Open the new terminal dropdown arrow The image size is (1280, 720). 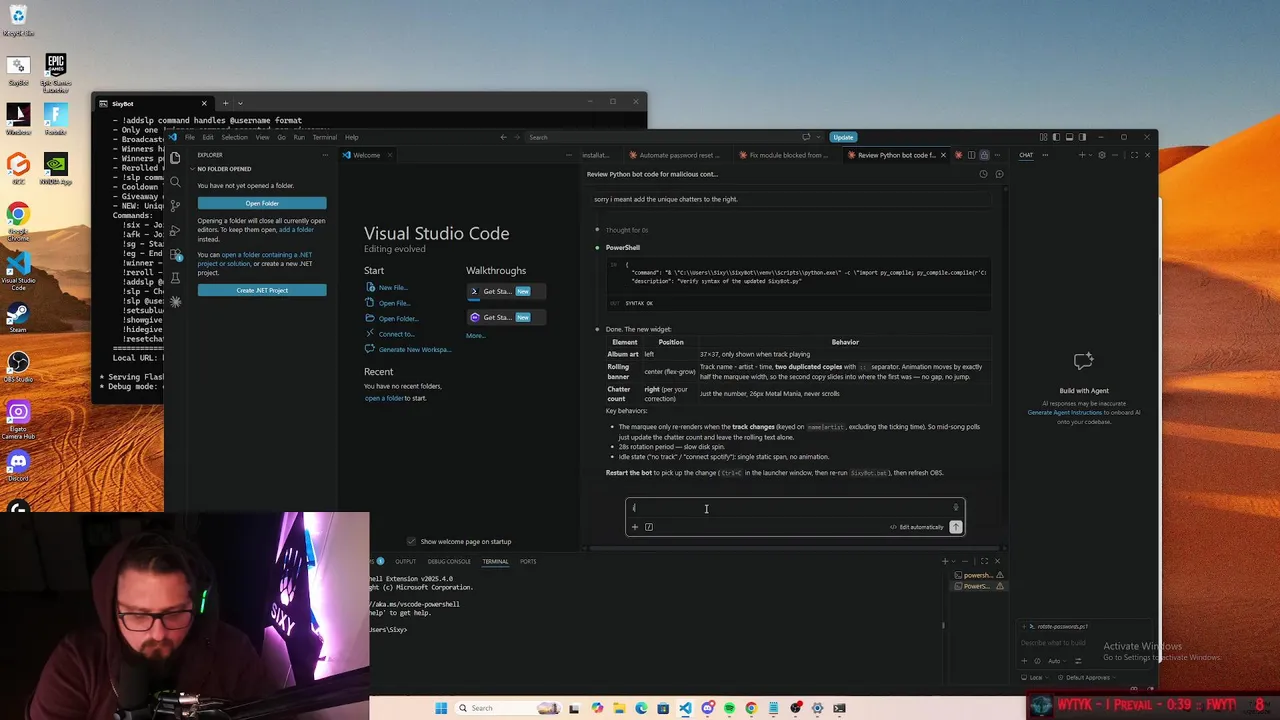pos(955,561)
